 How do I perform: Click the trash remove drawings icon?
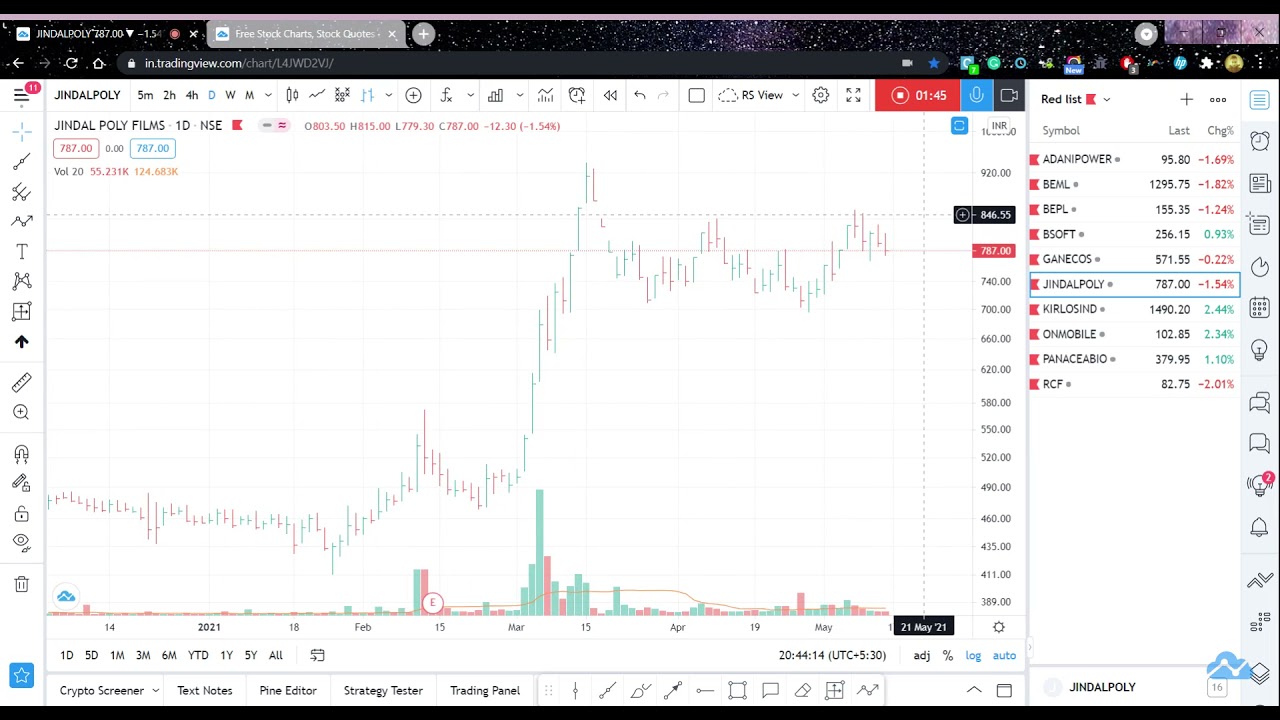[x=21, y=584]
